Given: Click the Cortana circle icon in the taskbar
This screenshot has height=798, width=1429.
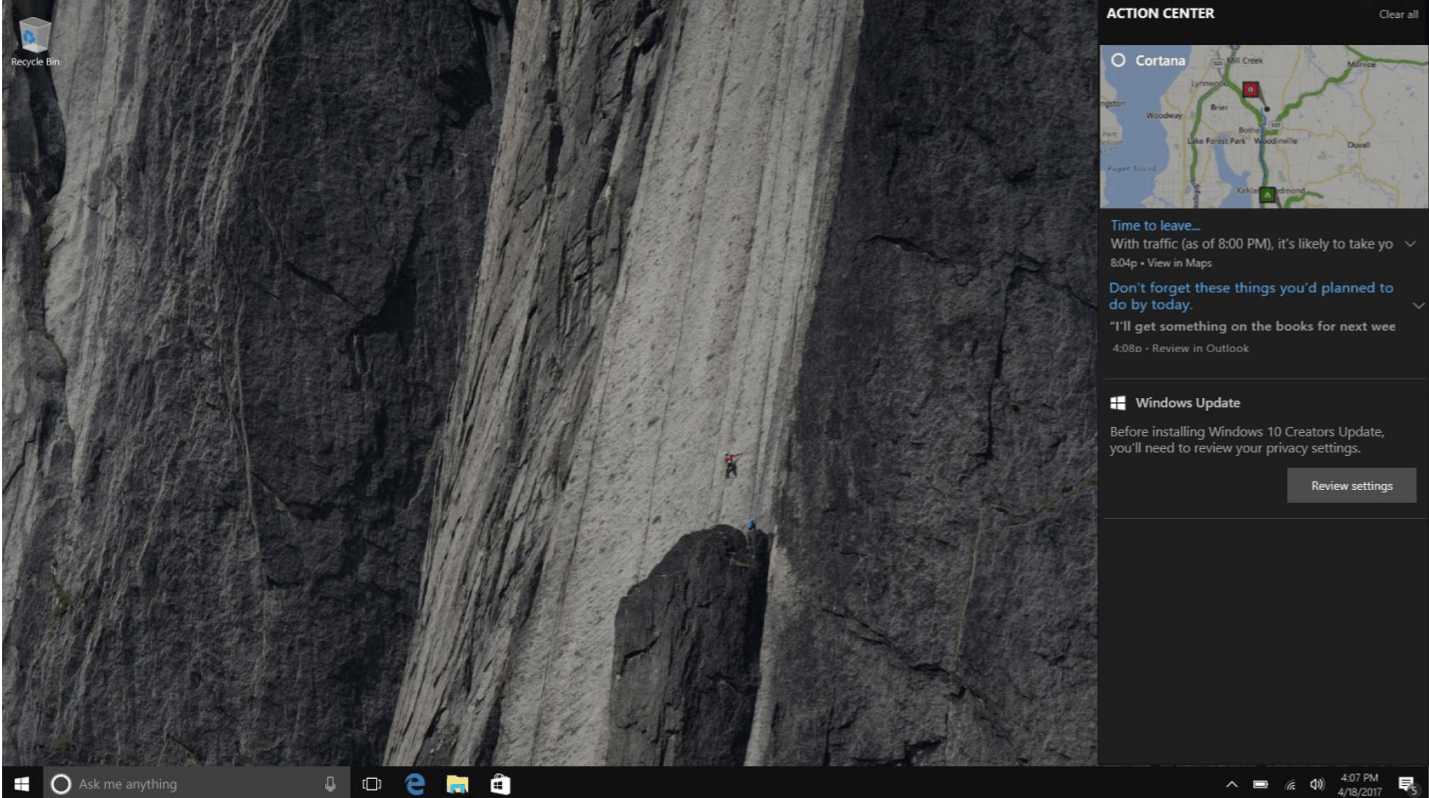Looking at the screenshot, I should [60, 785].
